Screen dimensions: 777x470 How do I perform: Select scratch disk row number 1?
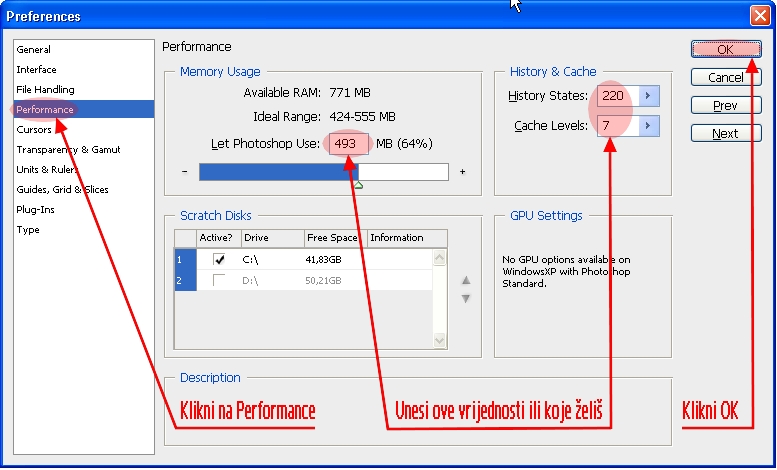click(x=186, y=259)
